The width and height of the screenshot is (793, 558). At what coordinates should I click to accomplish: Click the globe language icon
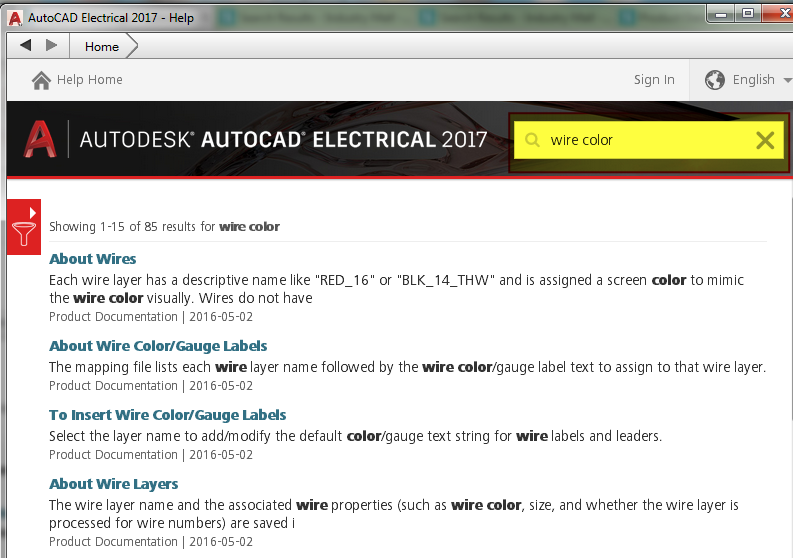click(x=715, y=80)
